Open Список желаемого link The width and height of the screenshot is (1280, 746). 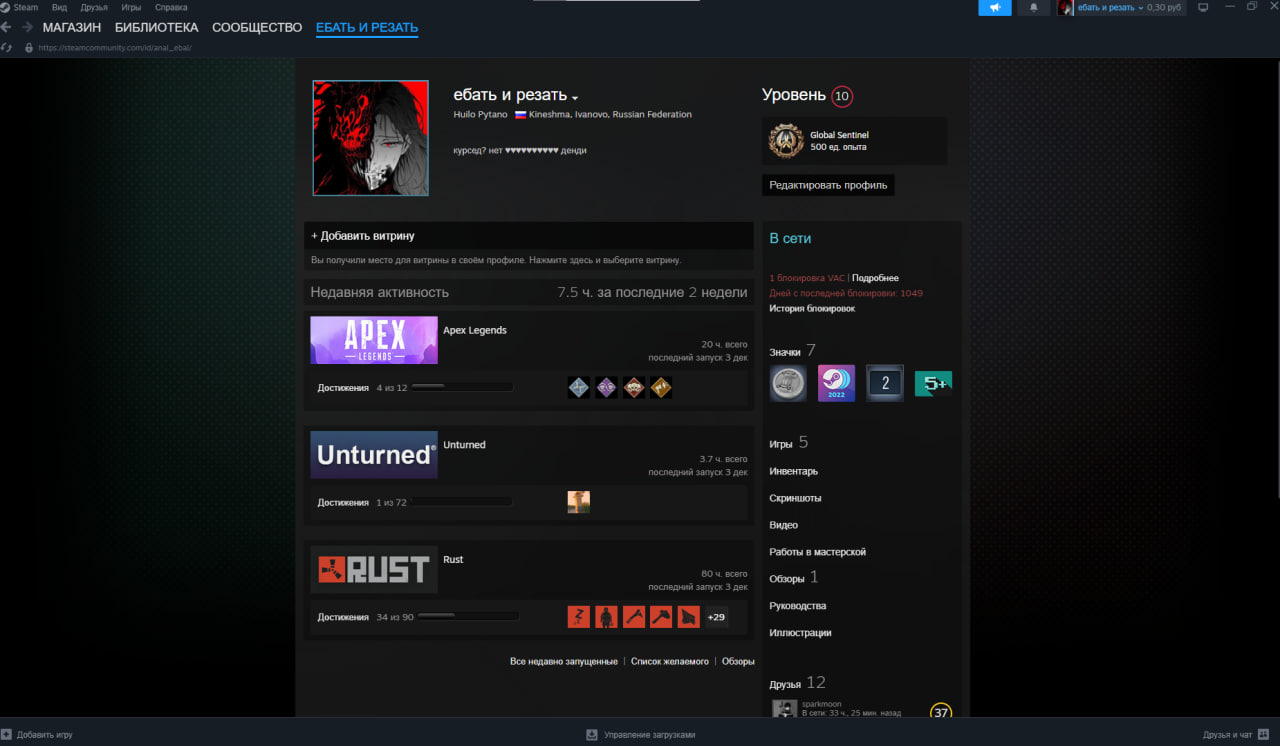click(670, 662)
